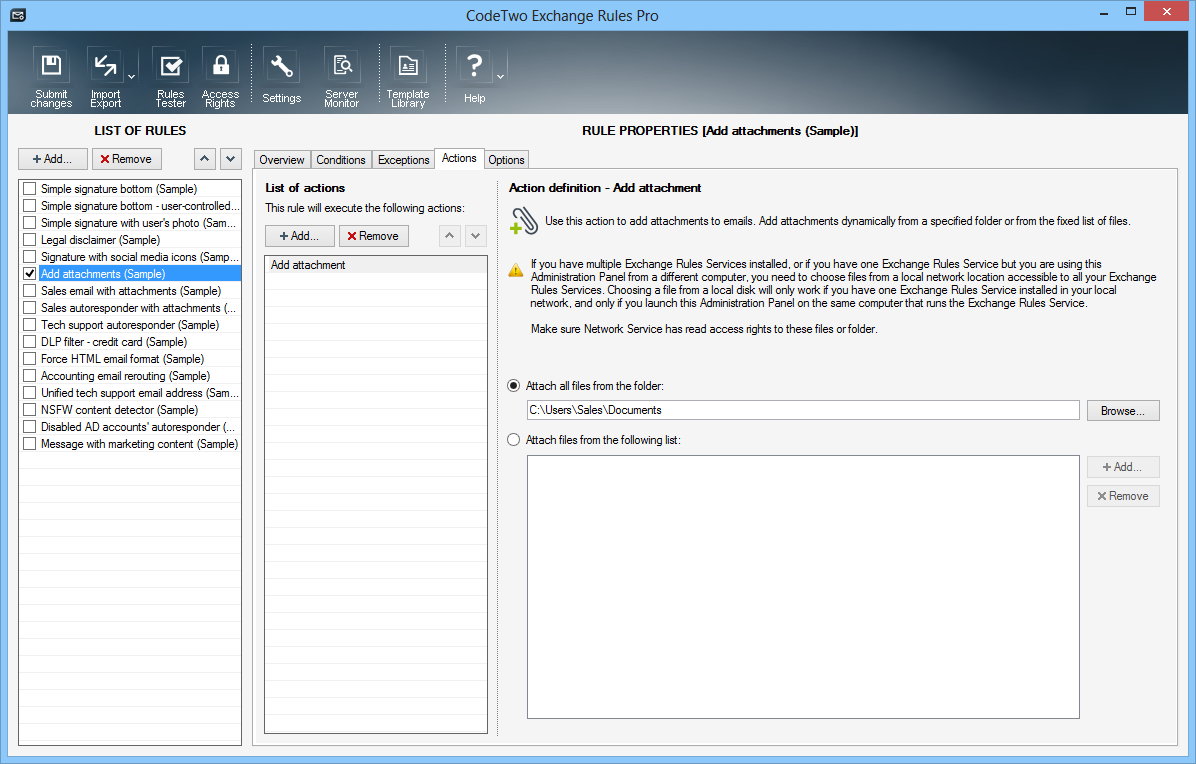Expand the Import Export dropdown arrow
This screenshot has width=1196, height=764.
pos(131,77)
